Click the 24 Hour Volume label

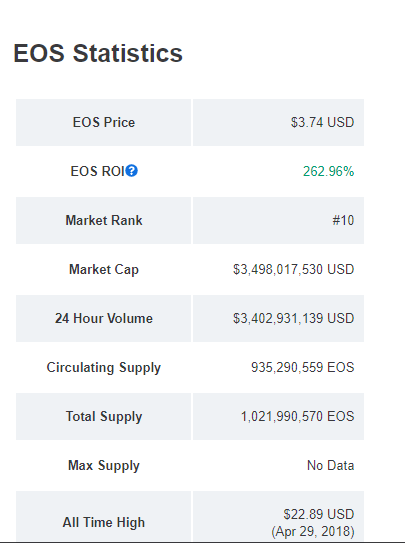[104, 318]
